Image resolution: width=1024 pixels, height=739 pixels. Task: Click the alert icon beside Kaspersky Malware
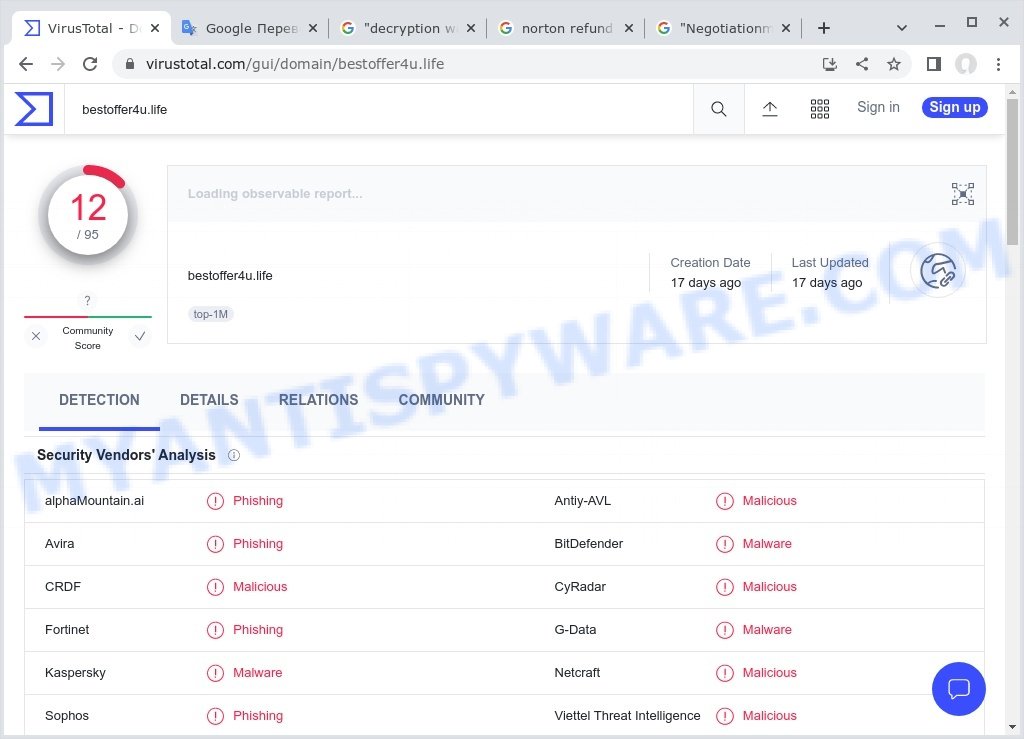(x=215, y=673)
